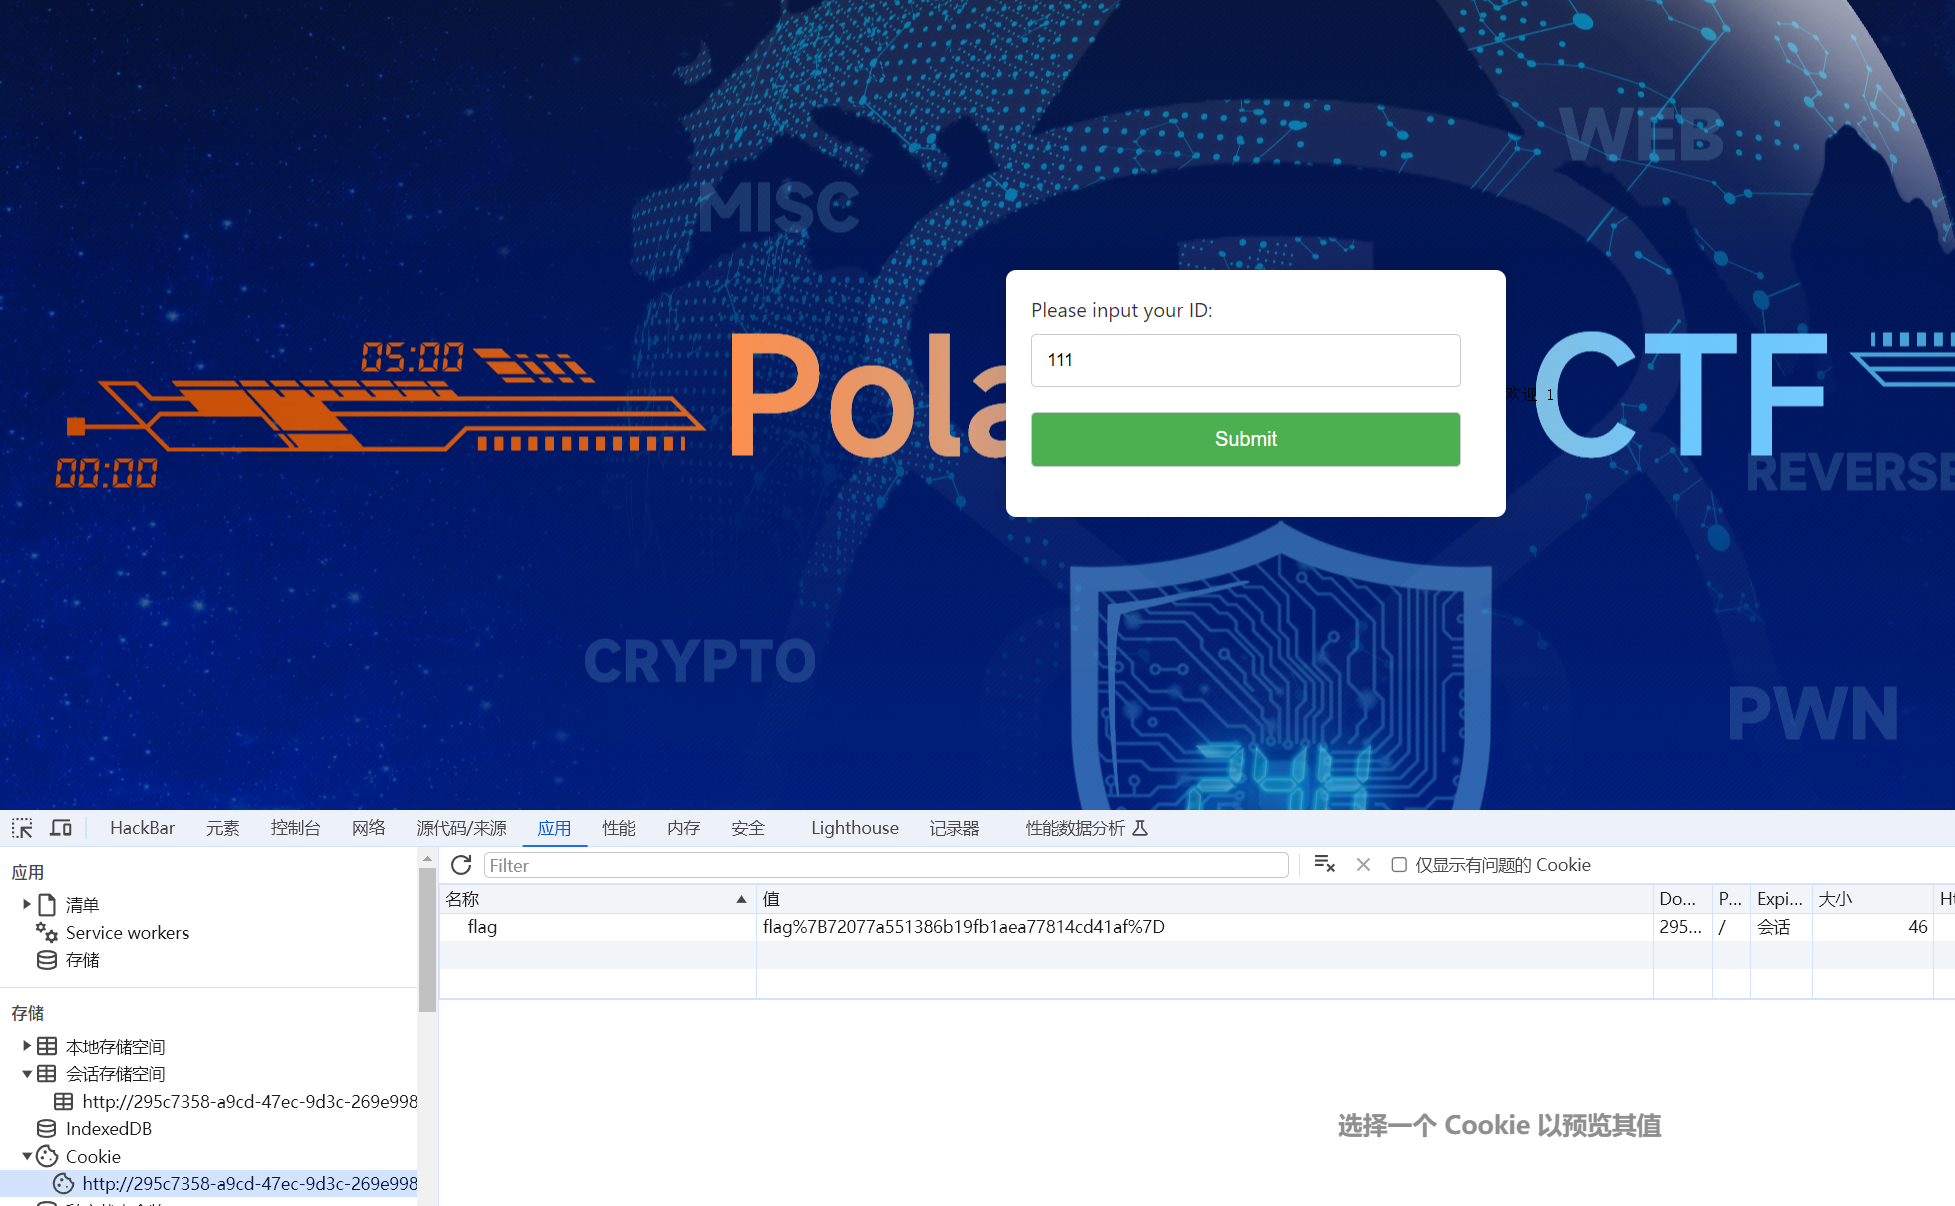Select the inspect element tool in DevTools

[21, 828]
